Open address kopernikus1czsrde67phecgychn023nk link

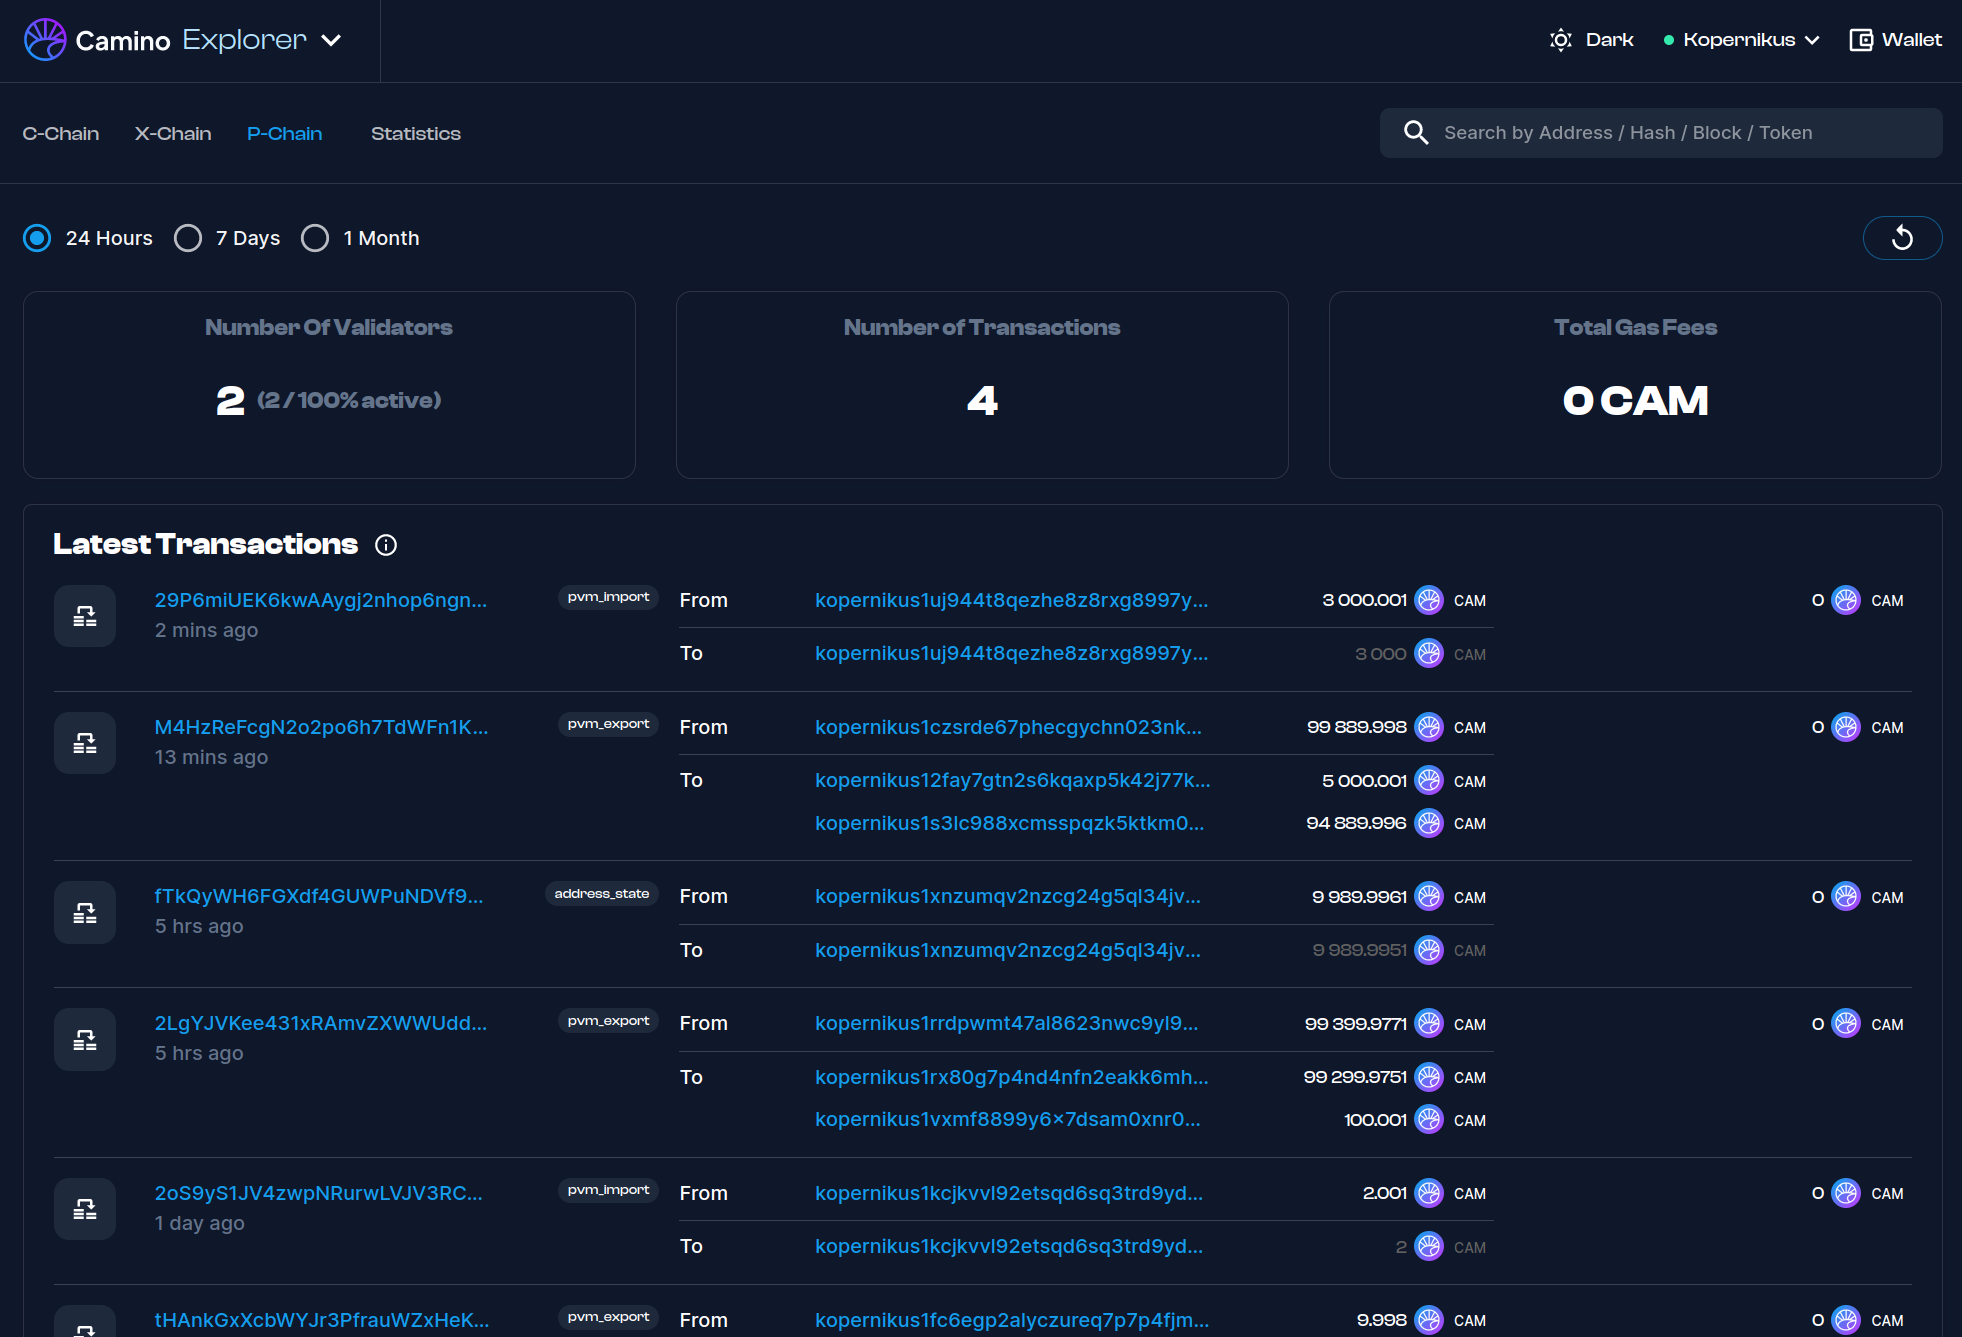pyautogui.click(x=1008, y=727)
